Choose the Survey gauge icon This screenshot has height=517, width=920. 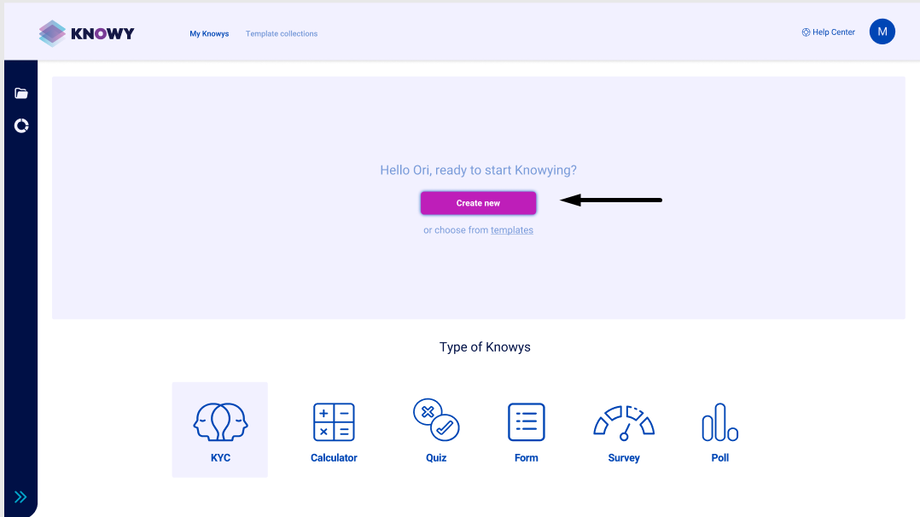624,422
